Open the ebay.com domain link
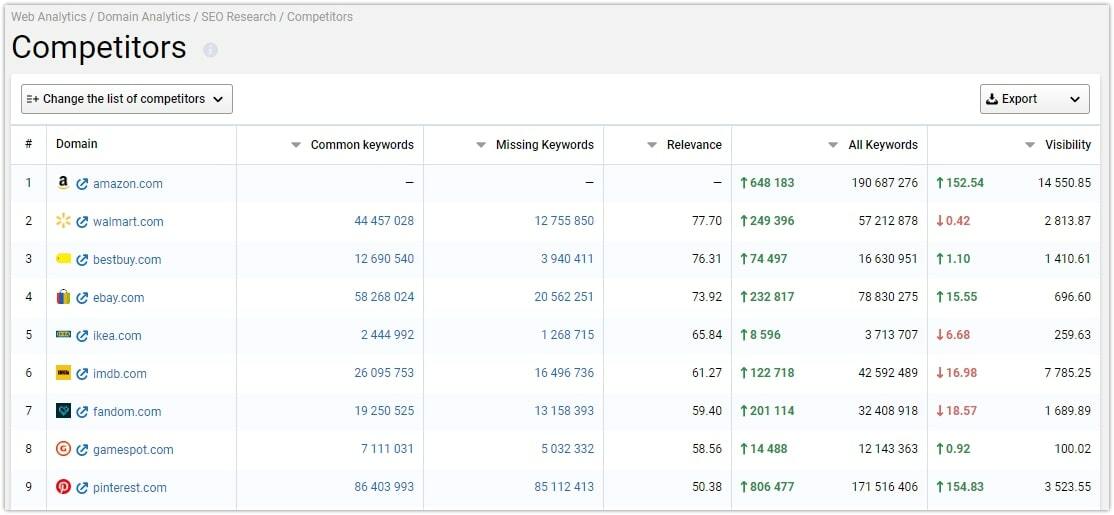The image size is (1114, 515). tap(119, 298)
